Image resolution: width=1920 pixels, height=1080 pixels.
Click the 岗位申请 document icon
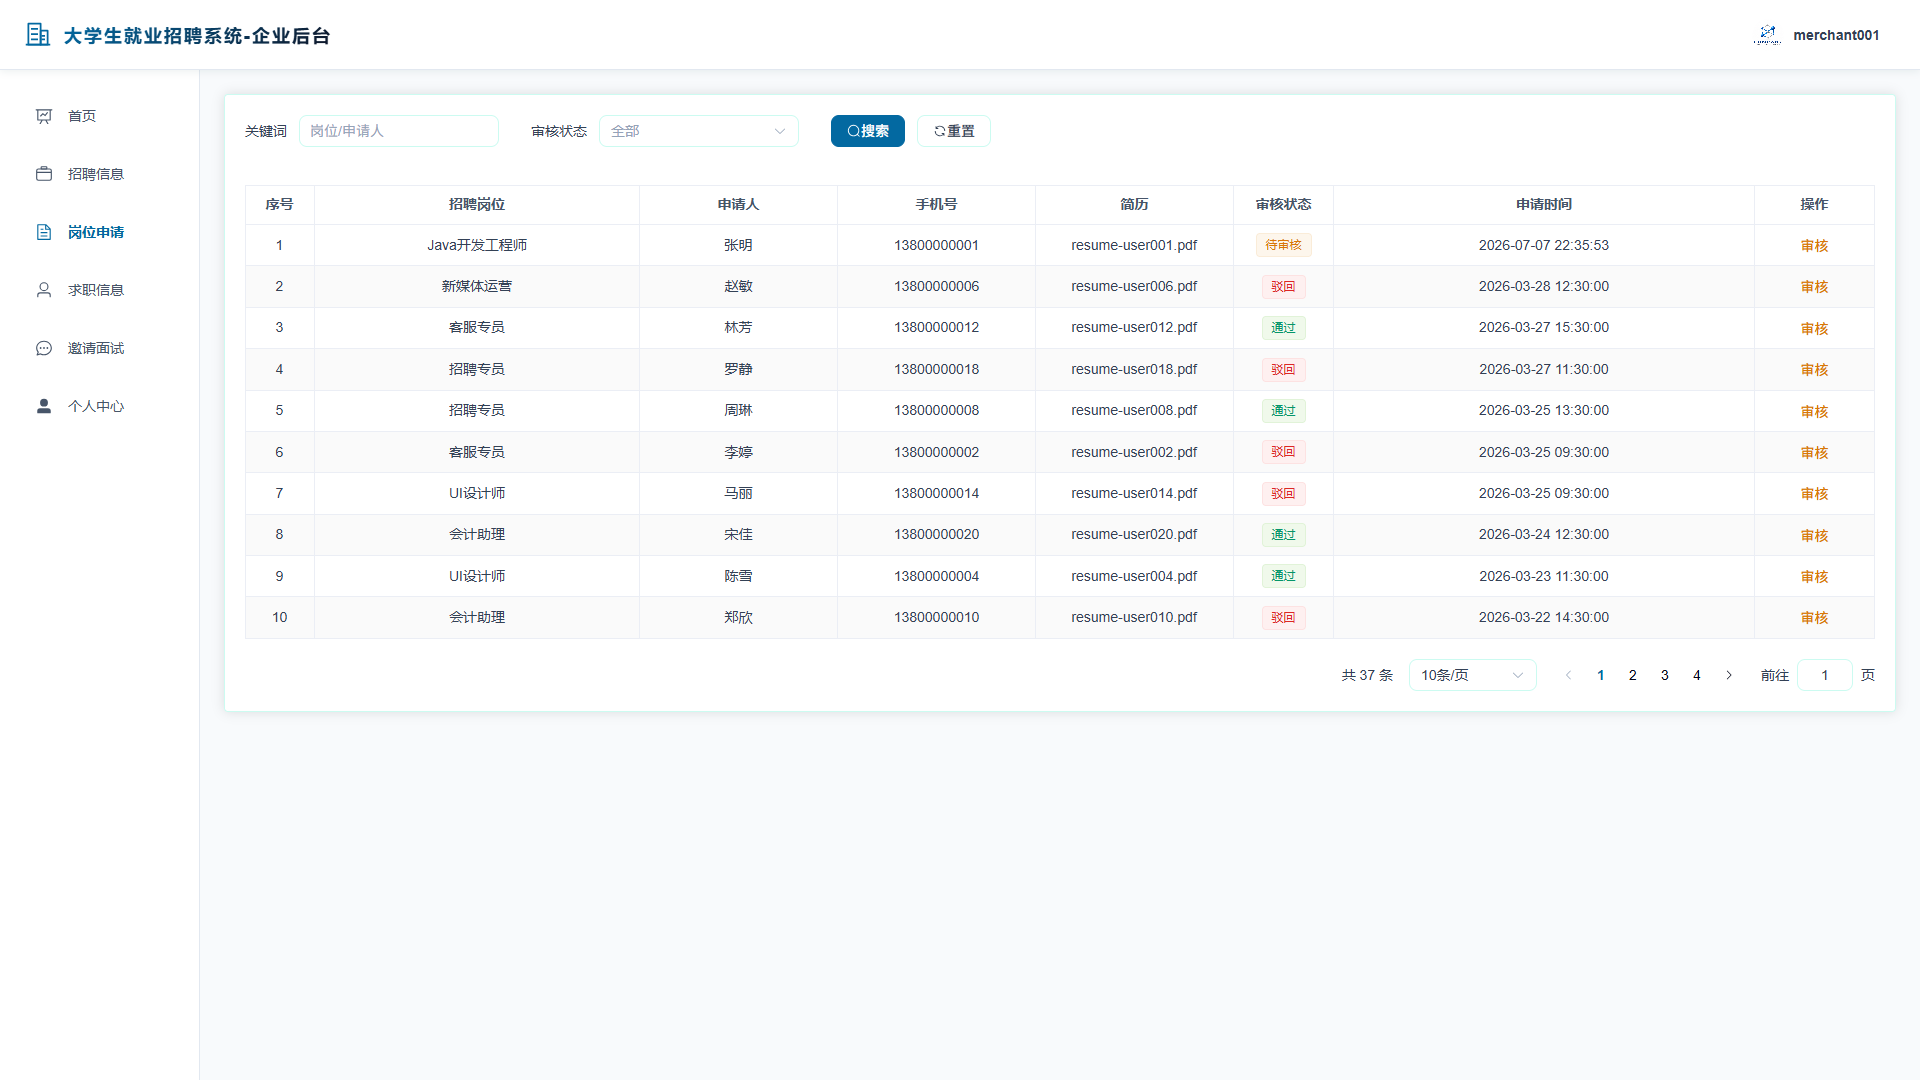click(44, 232)
